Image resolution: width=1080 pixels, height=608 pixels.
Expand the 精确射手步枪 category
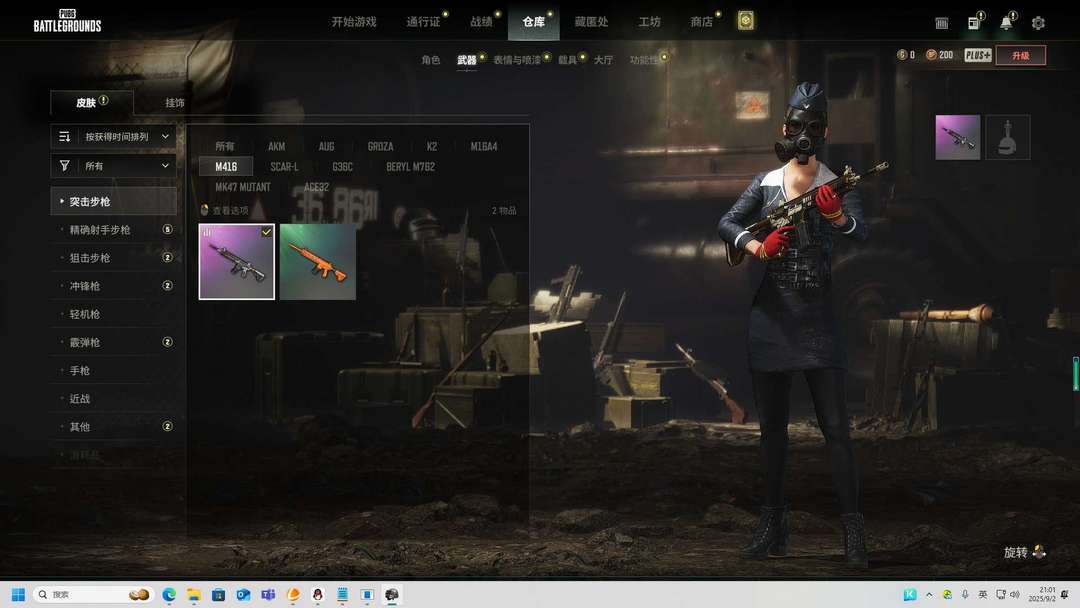click(114, 229)
